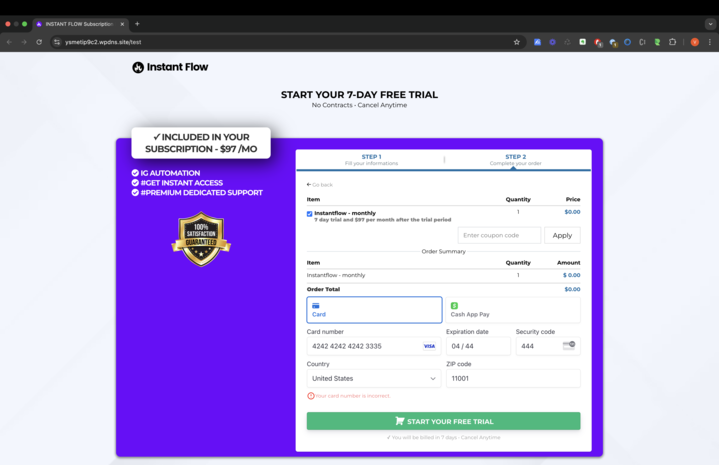The image size is (719, 465).
Task: Click the Security code field
Action: (x=548, y=346)
